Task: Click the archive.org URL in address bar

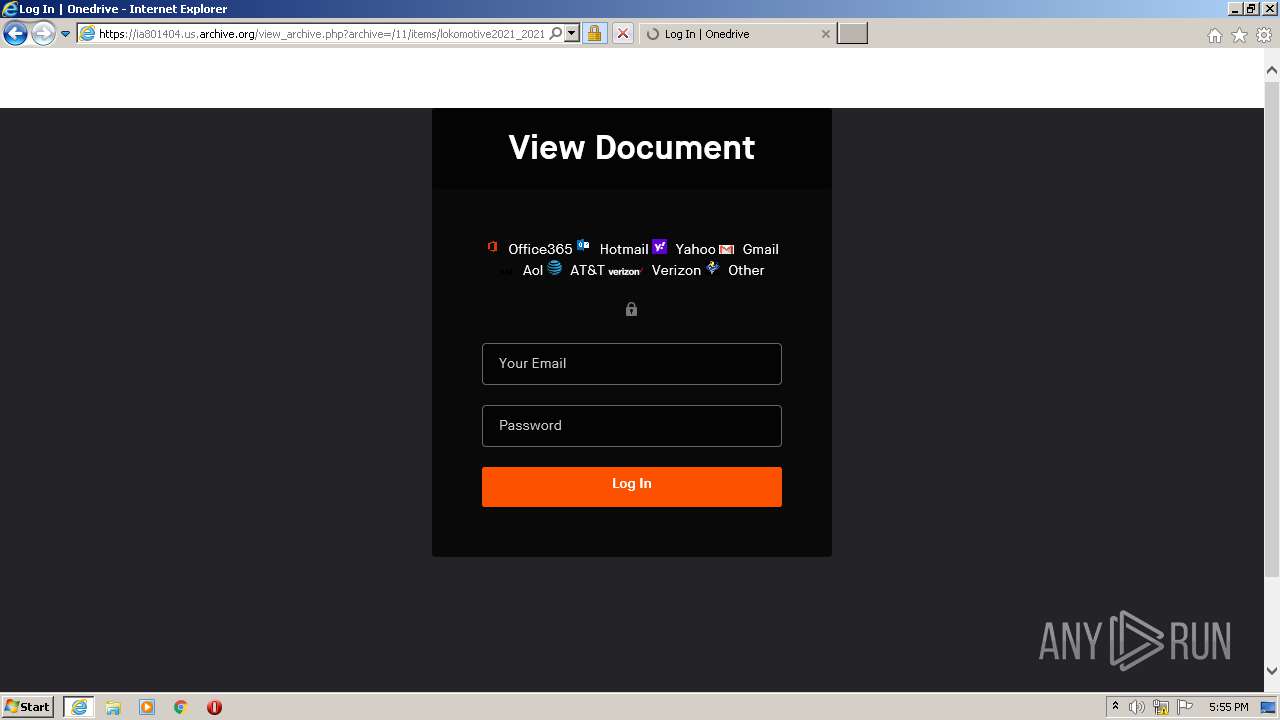Action: point(321,34)
